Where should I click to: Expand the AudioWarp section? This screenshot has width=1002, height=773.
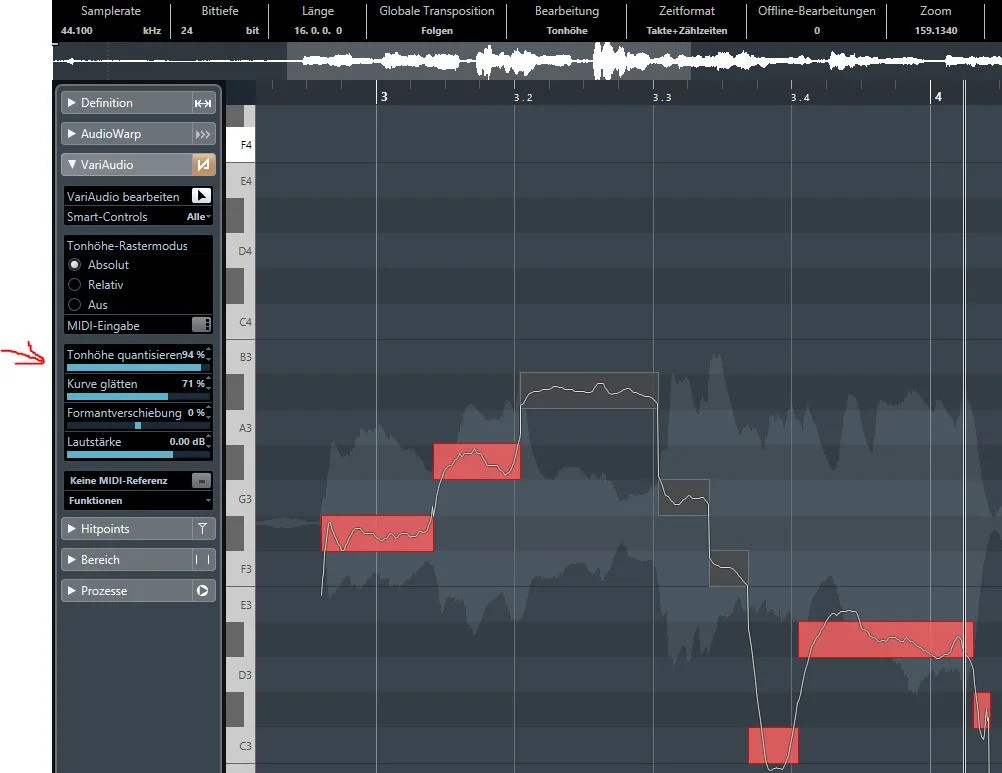[72, 134]
